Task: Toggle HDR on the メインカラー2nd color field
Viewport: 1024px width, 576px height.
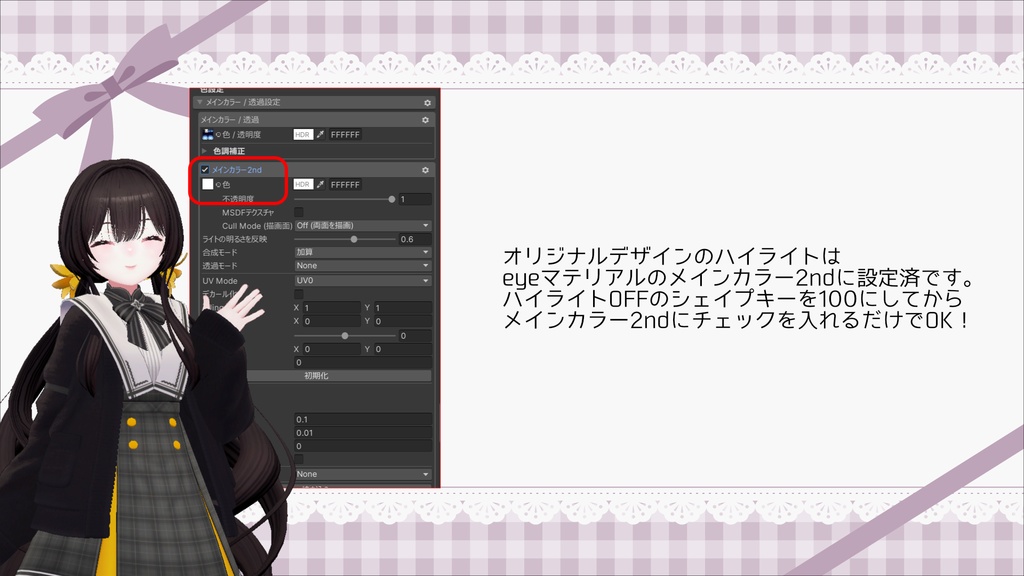Action: [304, 184]
